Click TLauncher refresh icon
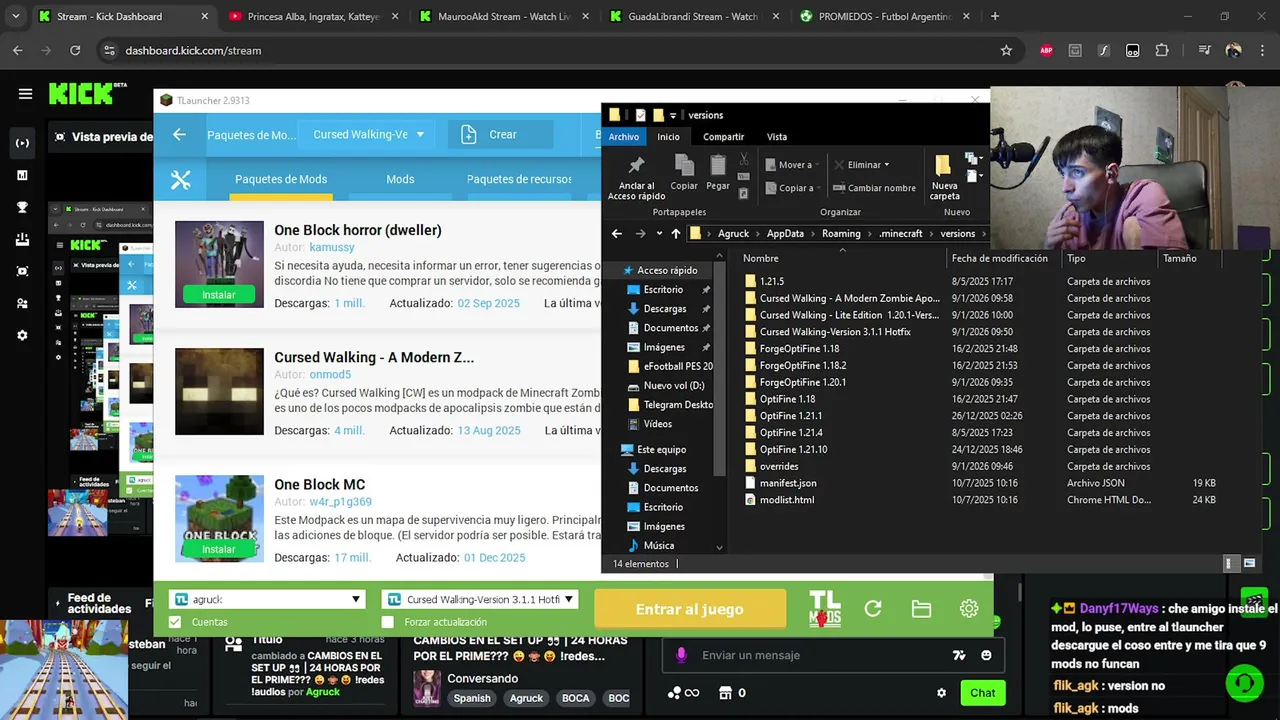The height and width of the screenshot is (720, 1280). click(873, 609)
